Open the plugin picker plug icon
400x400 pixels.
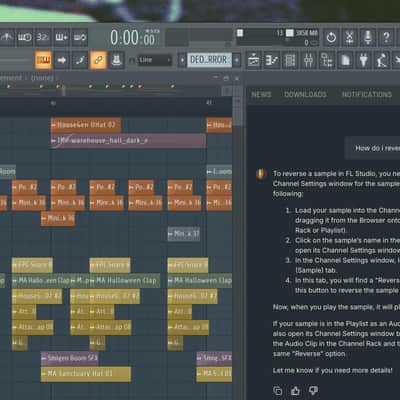point(364,61)
